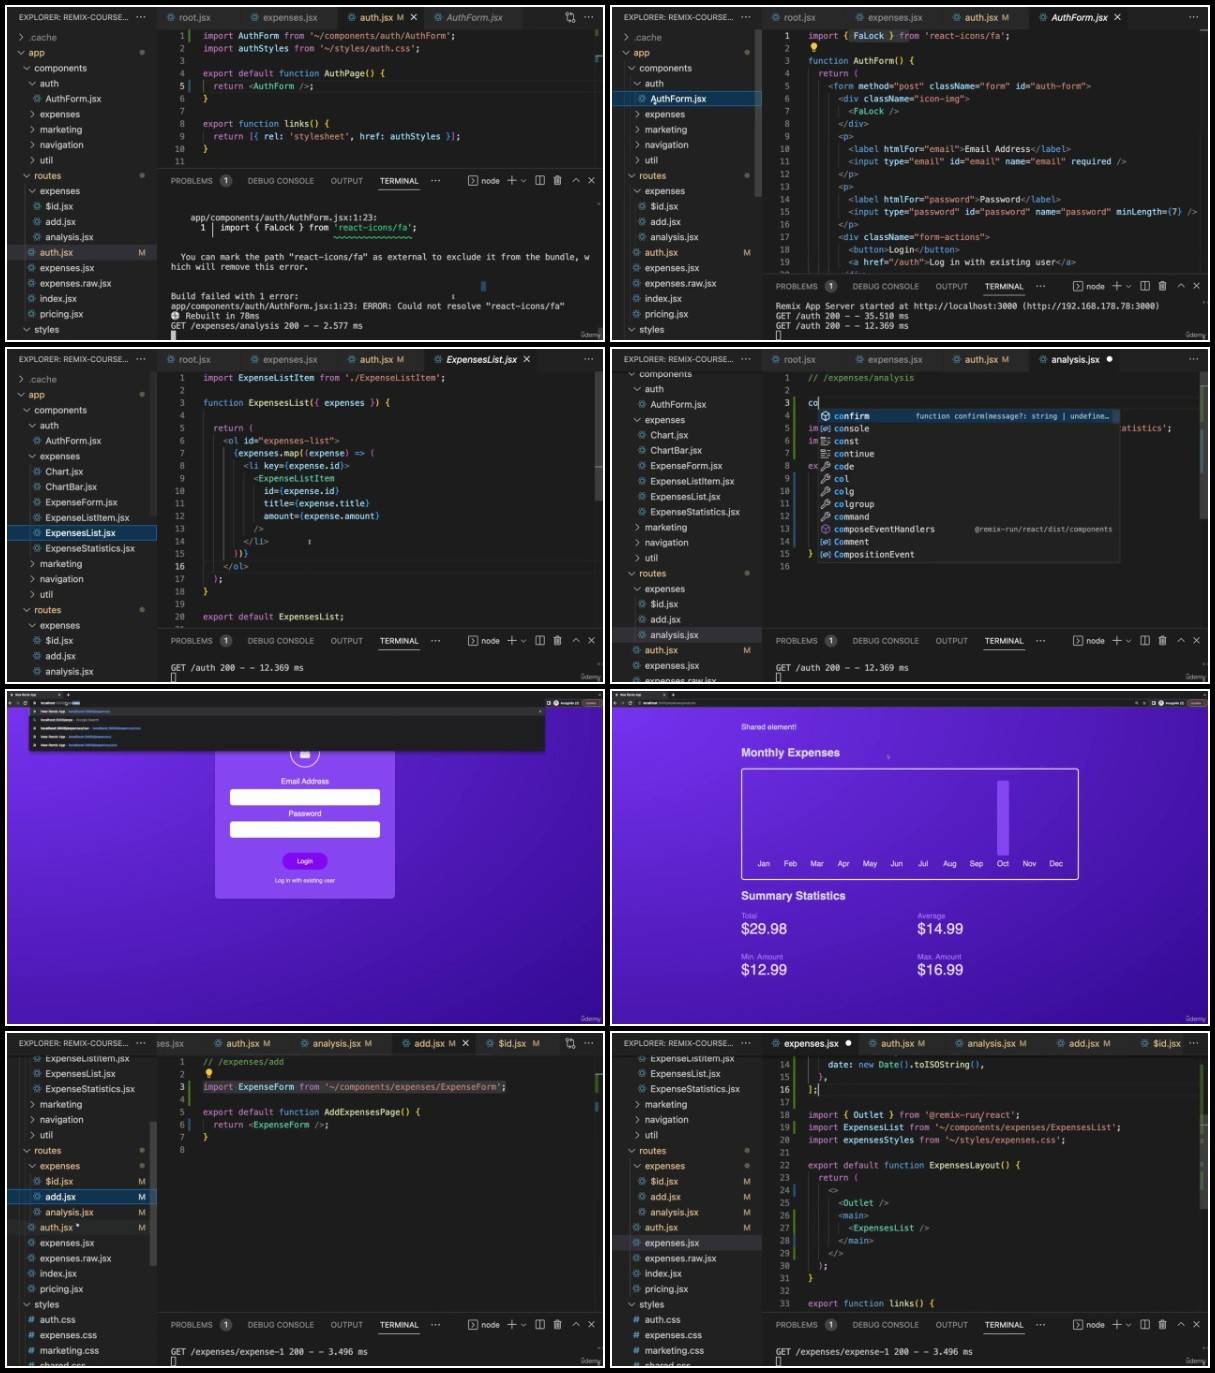1215x1373 pixels.
Task: Open new-terminal dropdown arrow in 'Build failed' window
Action: (524, 181)
